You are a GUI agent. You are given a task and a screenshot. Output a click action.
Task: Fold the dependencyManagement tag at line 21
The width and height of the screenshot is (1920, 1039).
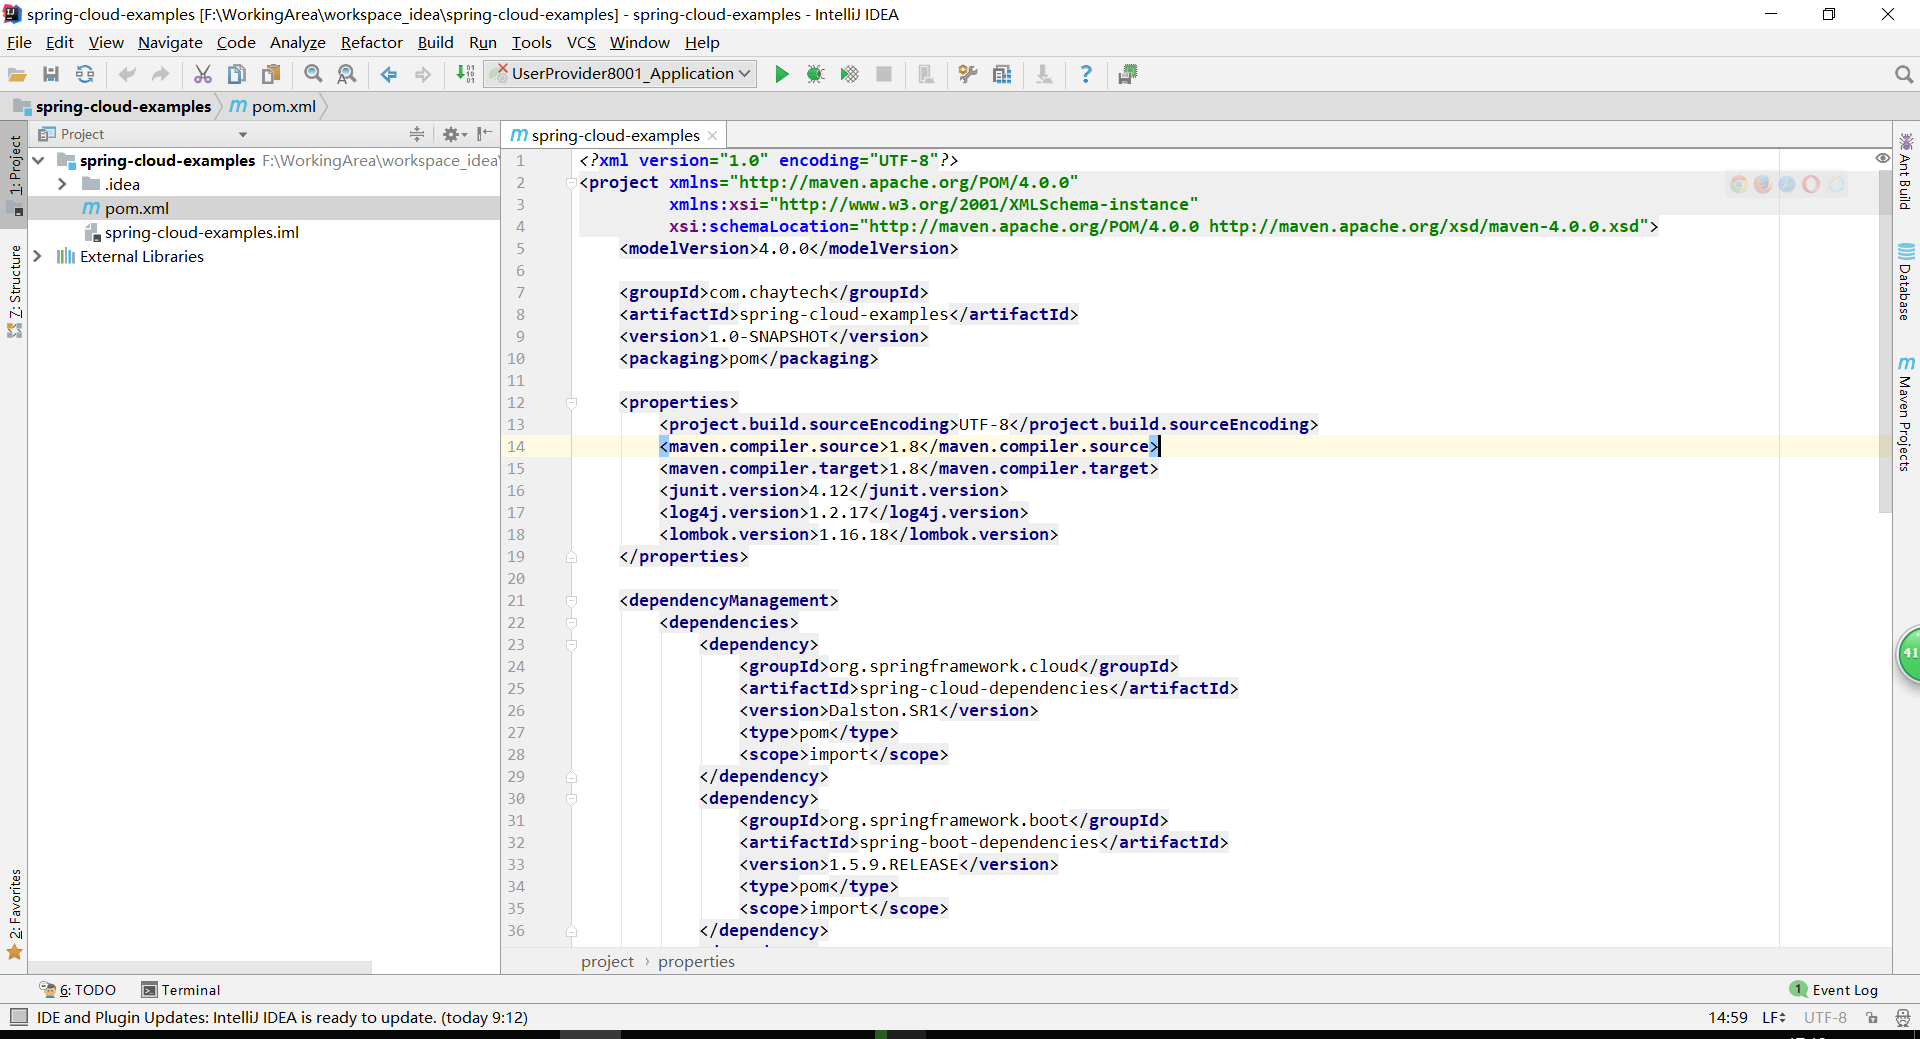pos(571,601)
